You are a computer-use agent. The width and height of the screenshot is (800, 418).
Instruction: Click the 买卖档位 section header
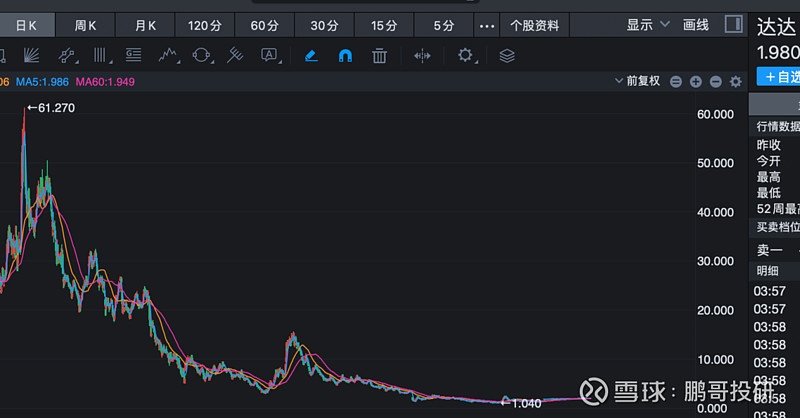[x=778, y=227]
